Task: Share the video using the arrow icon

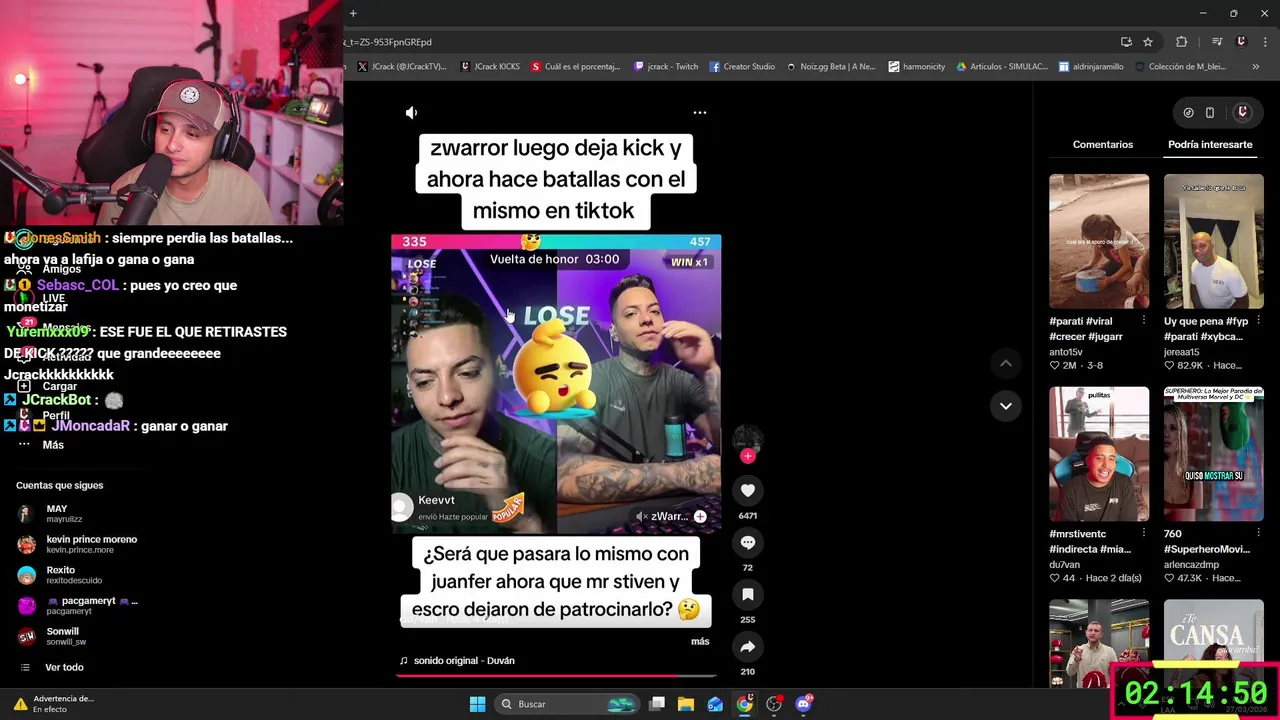Action: point(747,646)
